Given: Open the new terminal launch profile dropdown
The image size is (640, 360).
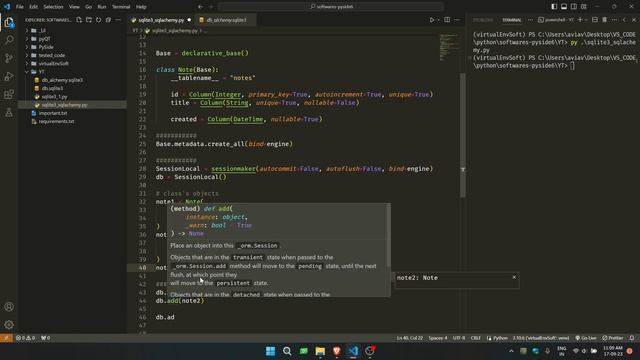Looking at the screenshot, I should 586,20.
